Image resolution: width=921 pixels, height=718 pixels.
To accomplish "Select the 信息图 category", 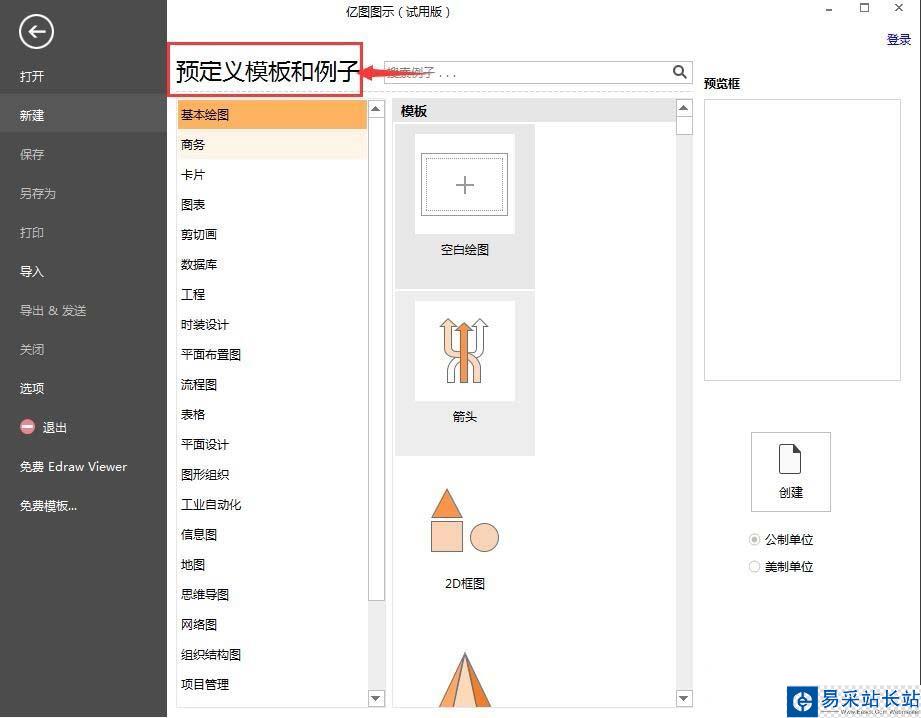I will click(273, 534).
